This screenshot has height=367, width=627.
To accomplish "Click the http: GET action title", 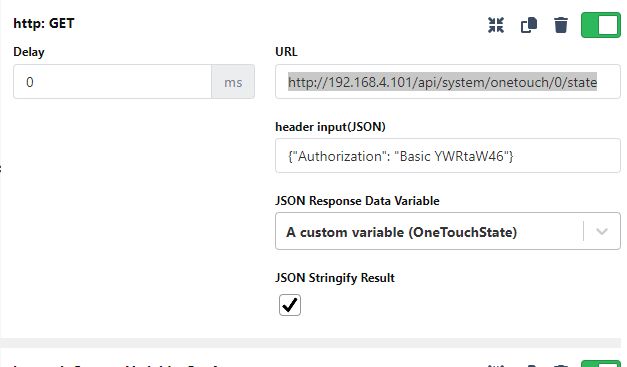I will [x=44, y=24].
